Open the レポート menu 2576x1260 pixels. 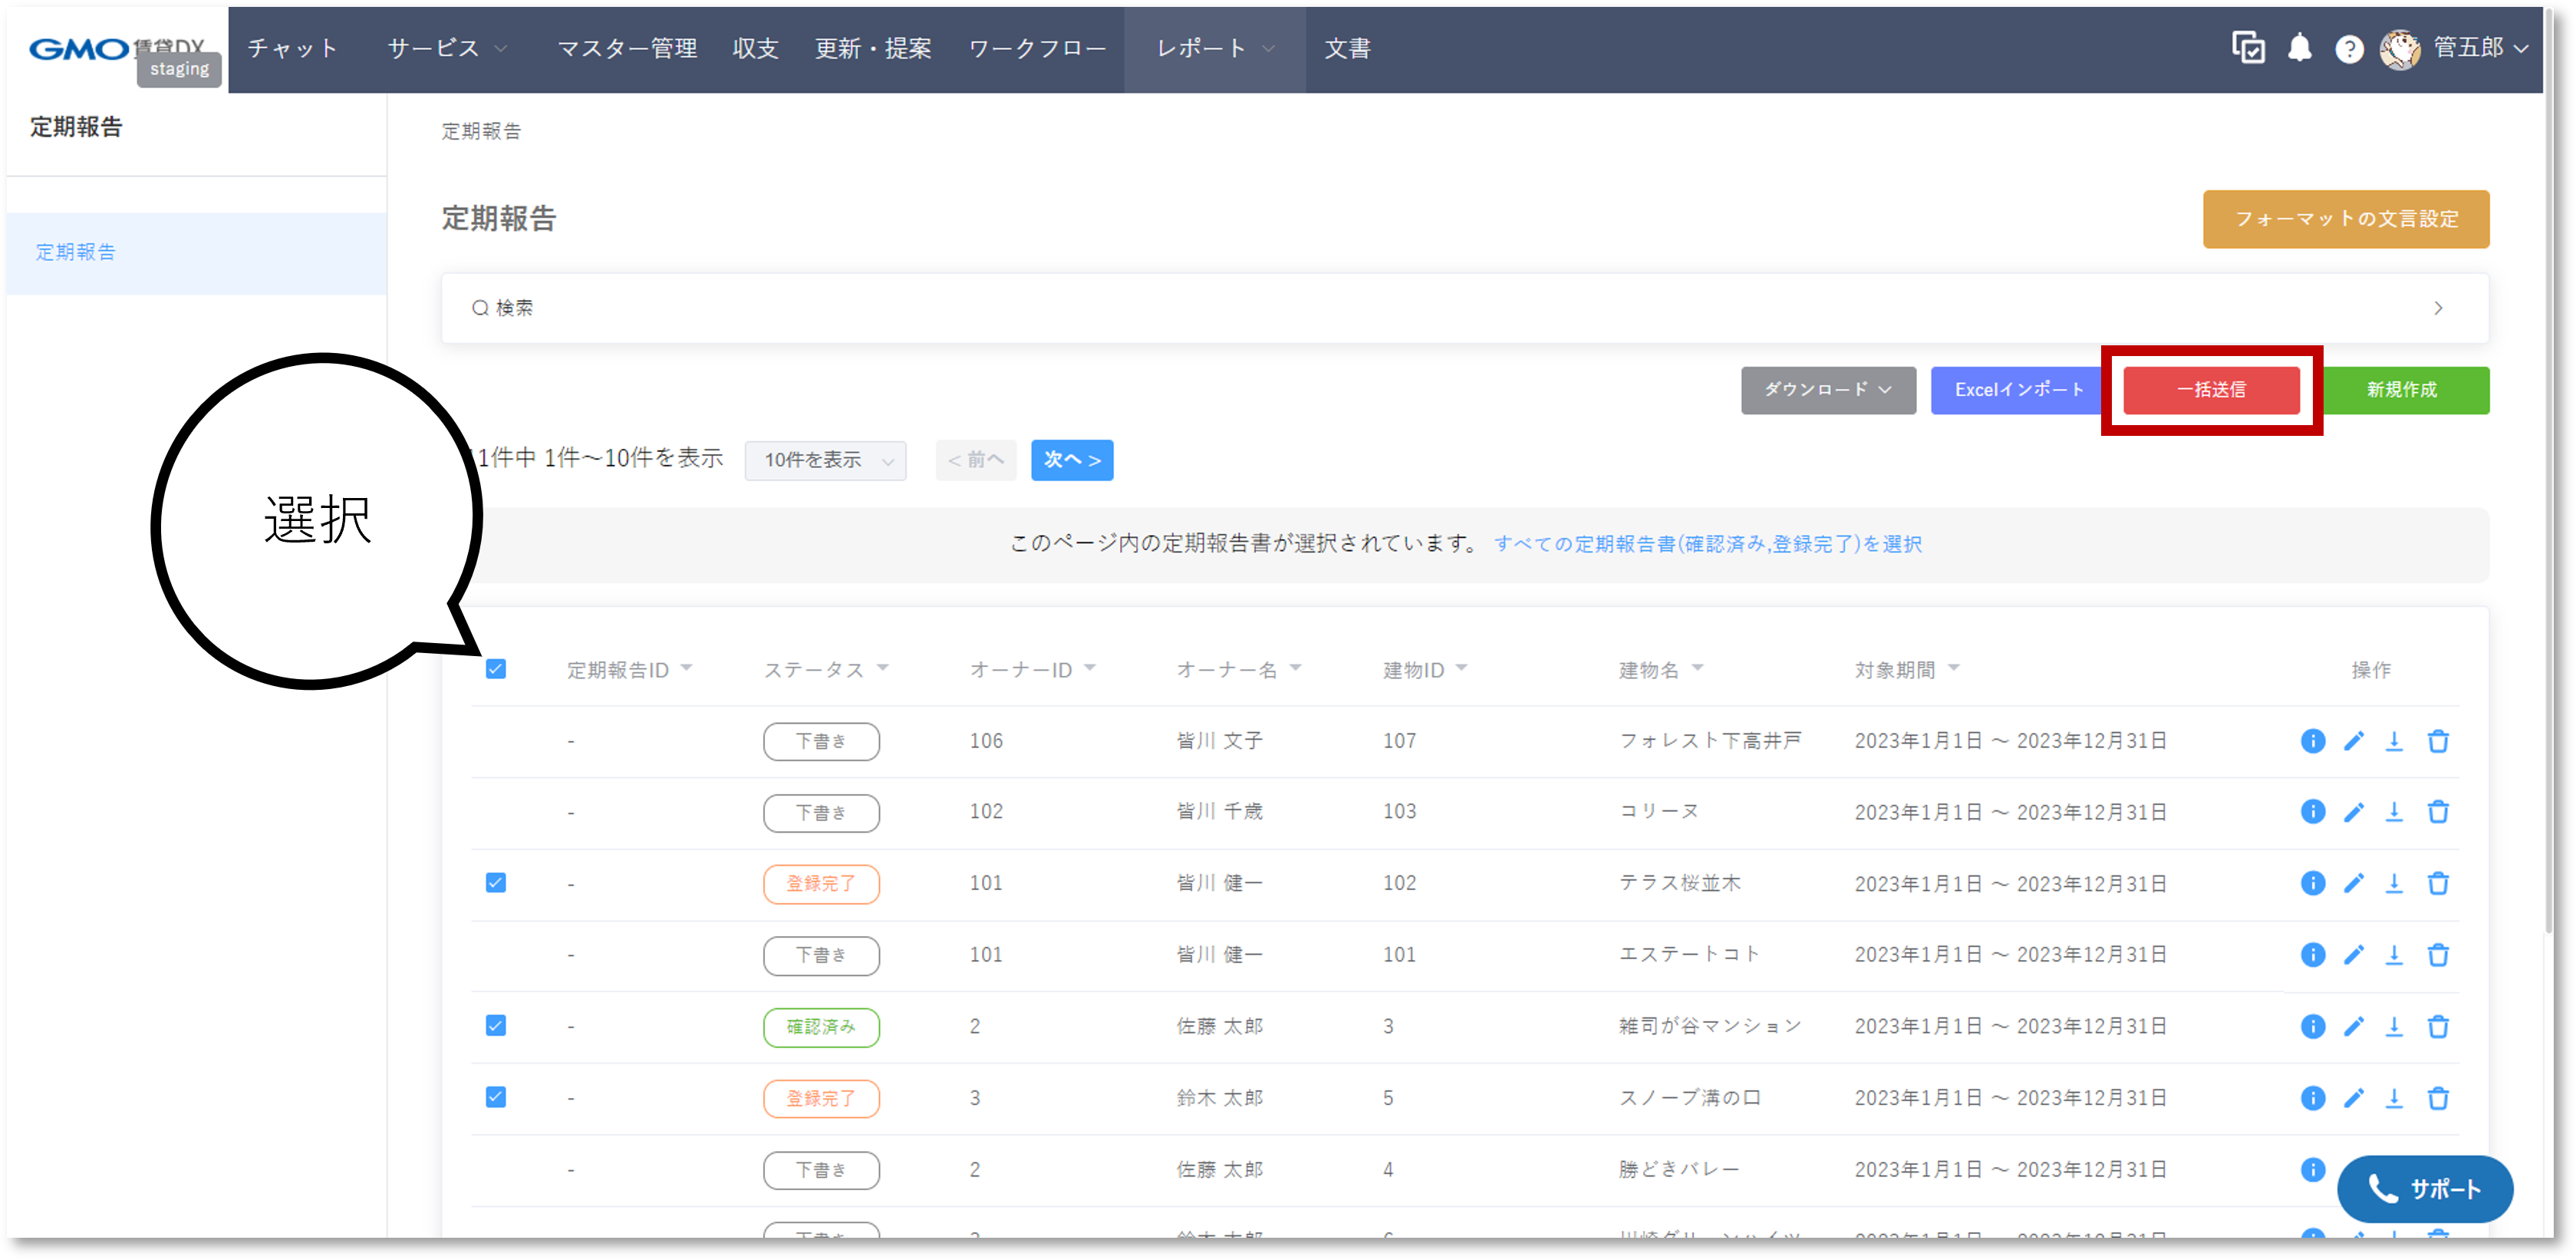(1202, 48)
